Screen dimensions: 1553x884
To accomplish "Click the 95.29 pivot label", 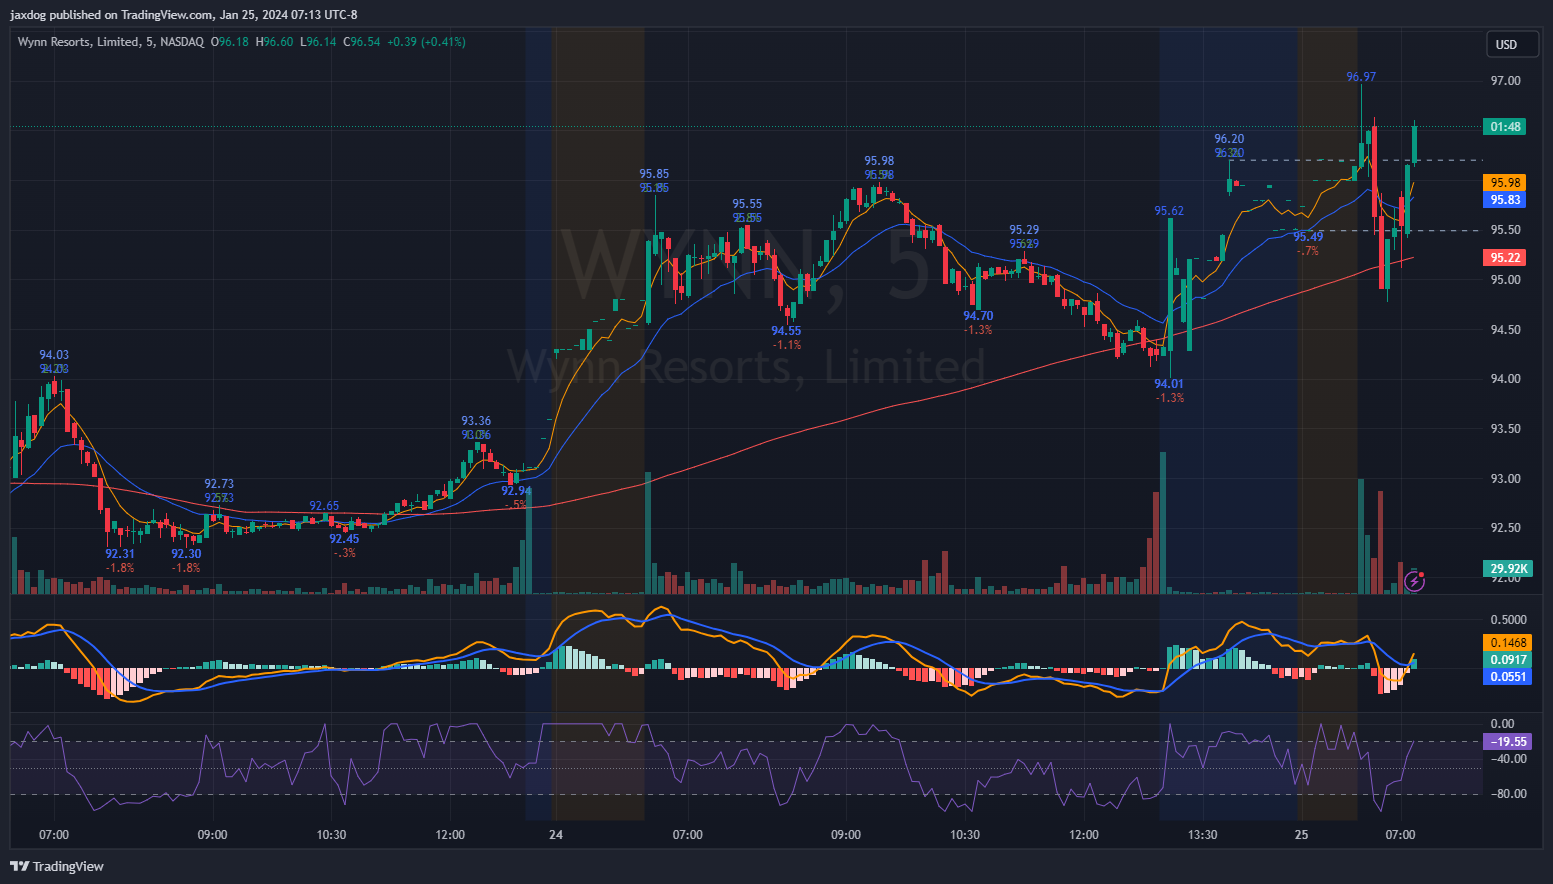I will 1024,230.
